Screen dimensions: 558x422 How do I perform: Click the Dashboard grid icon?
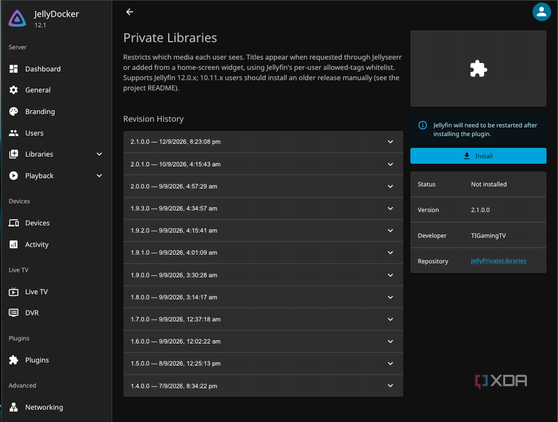pyautogui.click(x=14, y=69)
